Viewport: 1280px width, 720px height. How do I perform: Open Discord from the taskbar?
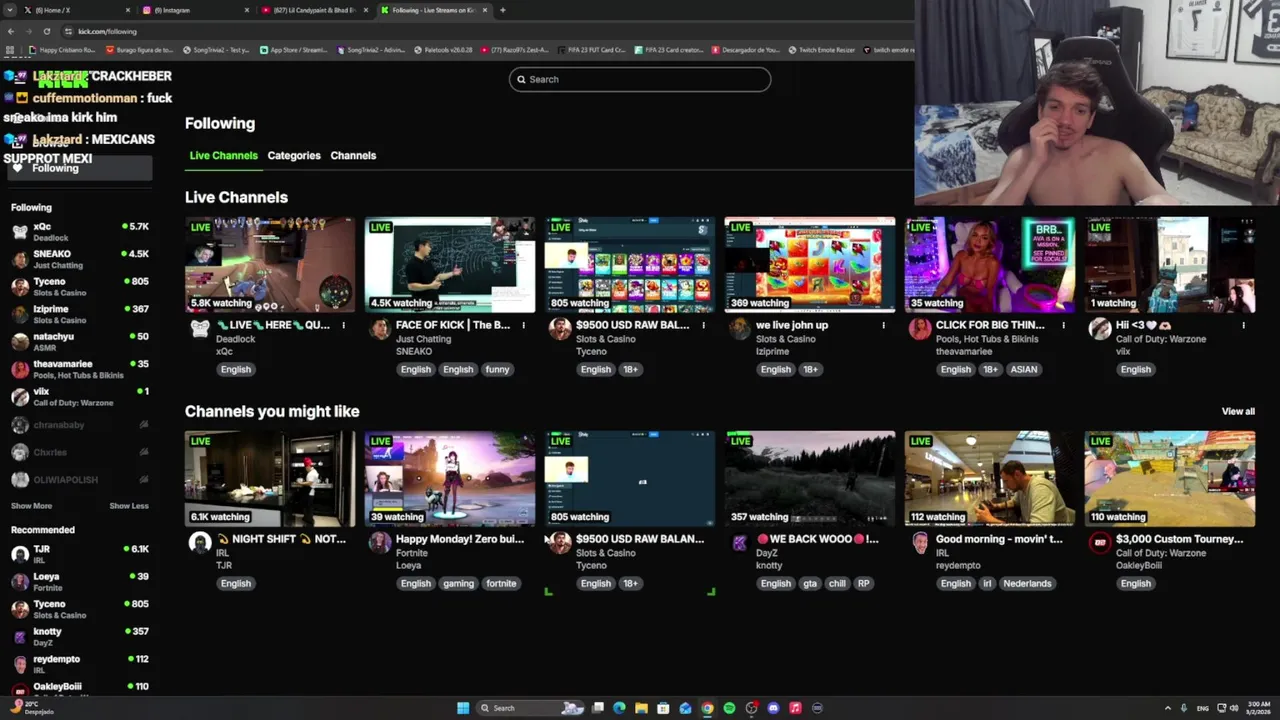(x=773, y=708)
